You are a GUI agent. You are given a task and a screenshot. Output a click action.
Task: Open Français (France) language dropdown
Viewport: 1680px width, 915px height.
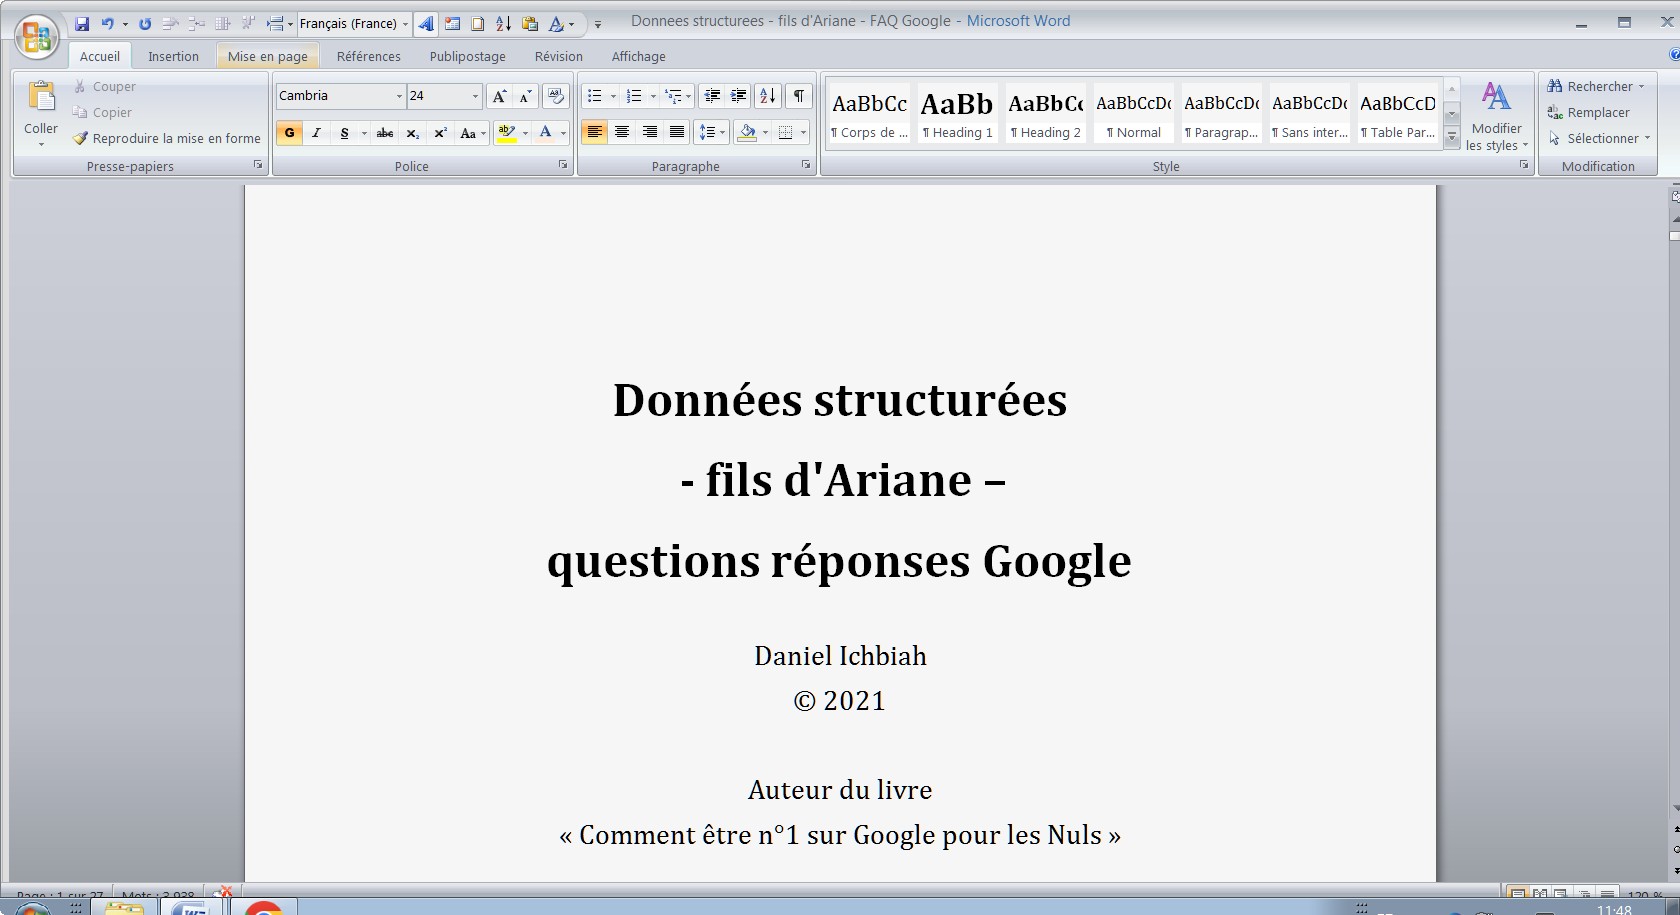tap(405, 24)
